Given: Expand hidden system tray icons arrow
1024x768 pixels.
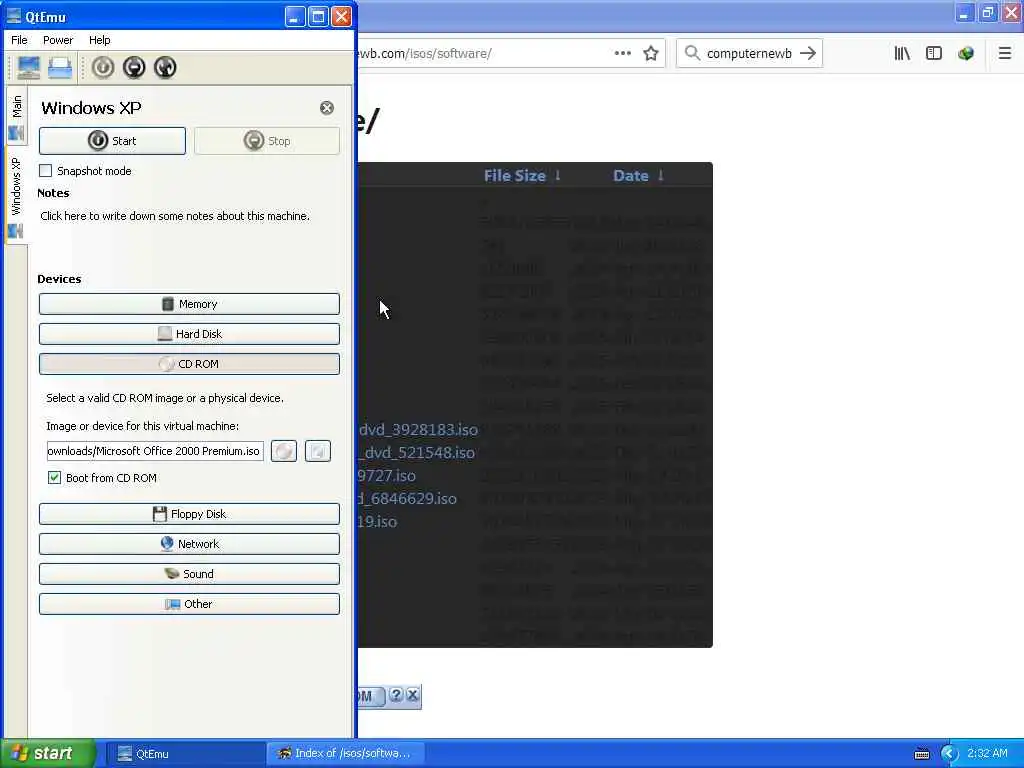Looking at the screenshot, I should tap(950, 754).
